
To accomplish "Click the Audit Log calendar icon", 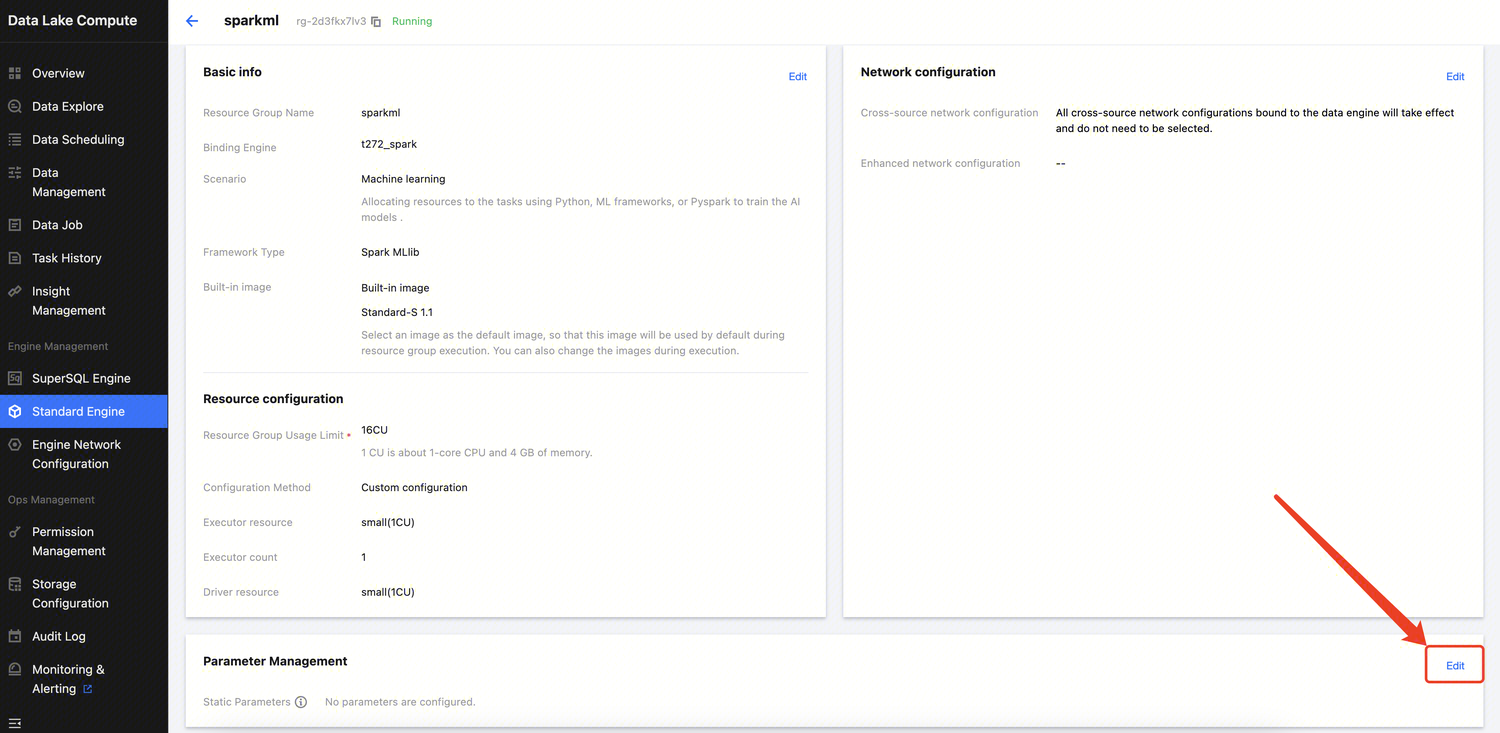I will (15, 636).
